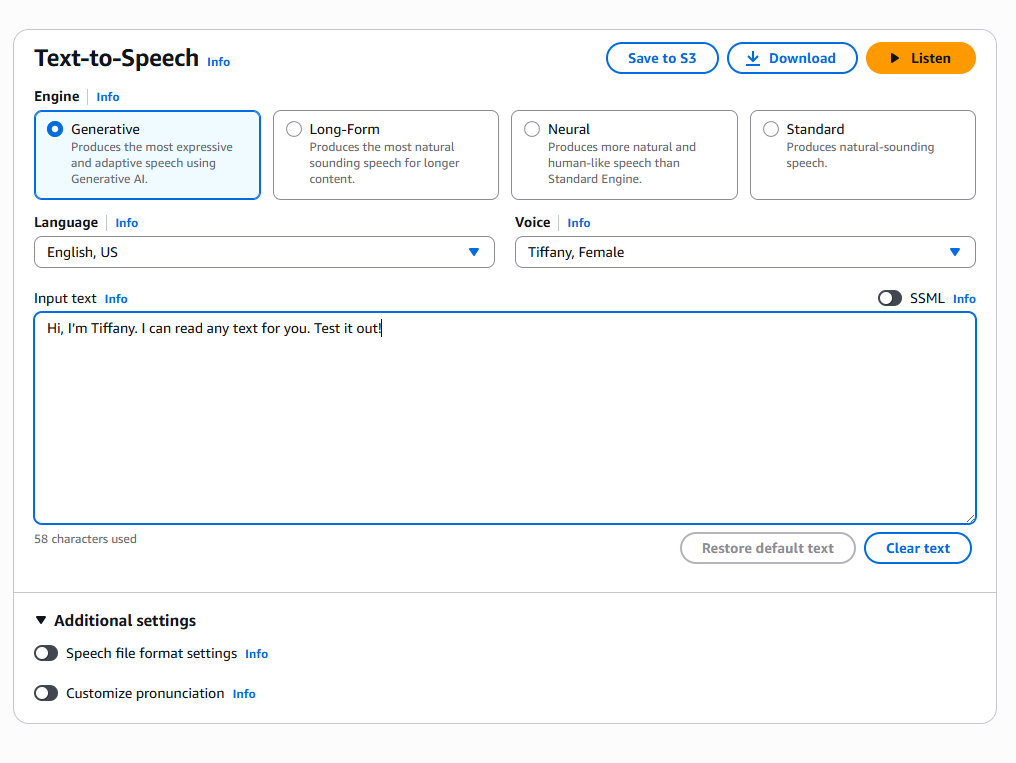Choose the Neural engine option
1016x763 pixels.
pos(624,155)
